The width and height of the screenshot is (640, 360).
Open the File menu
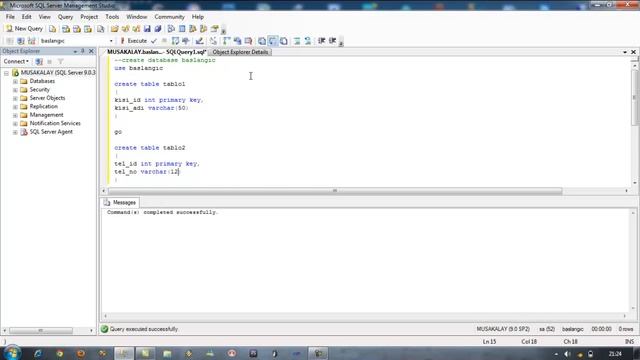pos(10,17)
